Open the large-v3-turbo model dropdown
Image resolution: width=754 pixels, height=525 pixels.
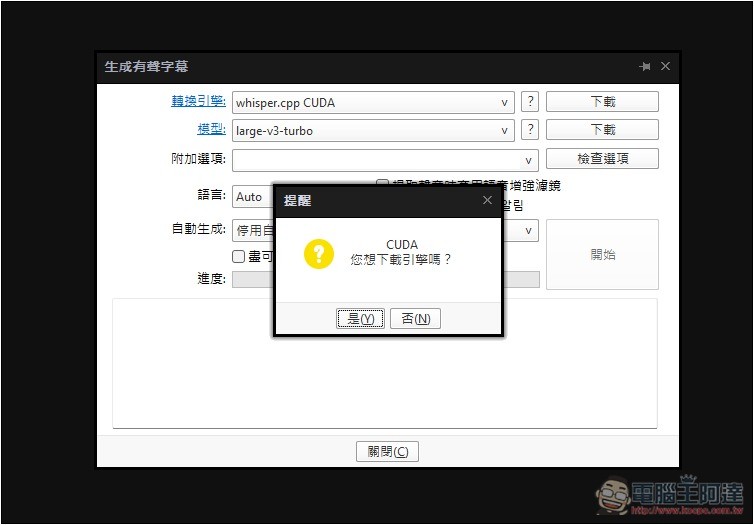point(373,130)
